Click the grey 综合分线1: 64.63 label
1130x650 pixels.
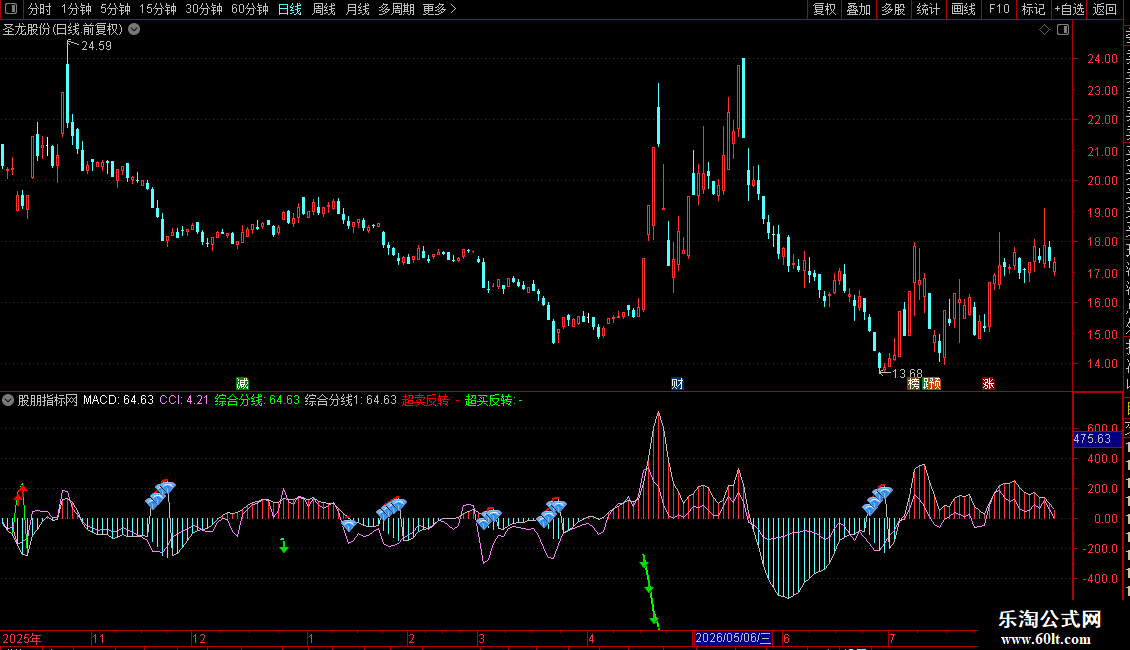[351, 400]
